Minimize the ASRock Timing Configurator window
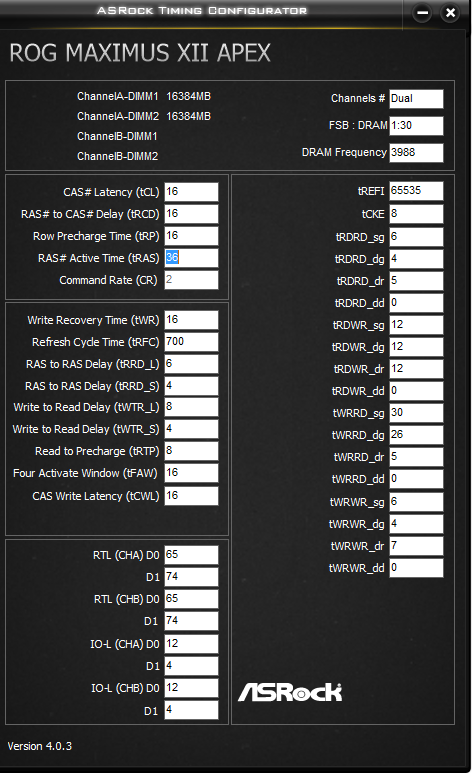The image size is (472, 773). click(x=422, y=13)
